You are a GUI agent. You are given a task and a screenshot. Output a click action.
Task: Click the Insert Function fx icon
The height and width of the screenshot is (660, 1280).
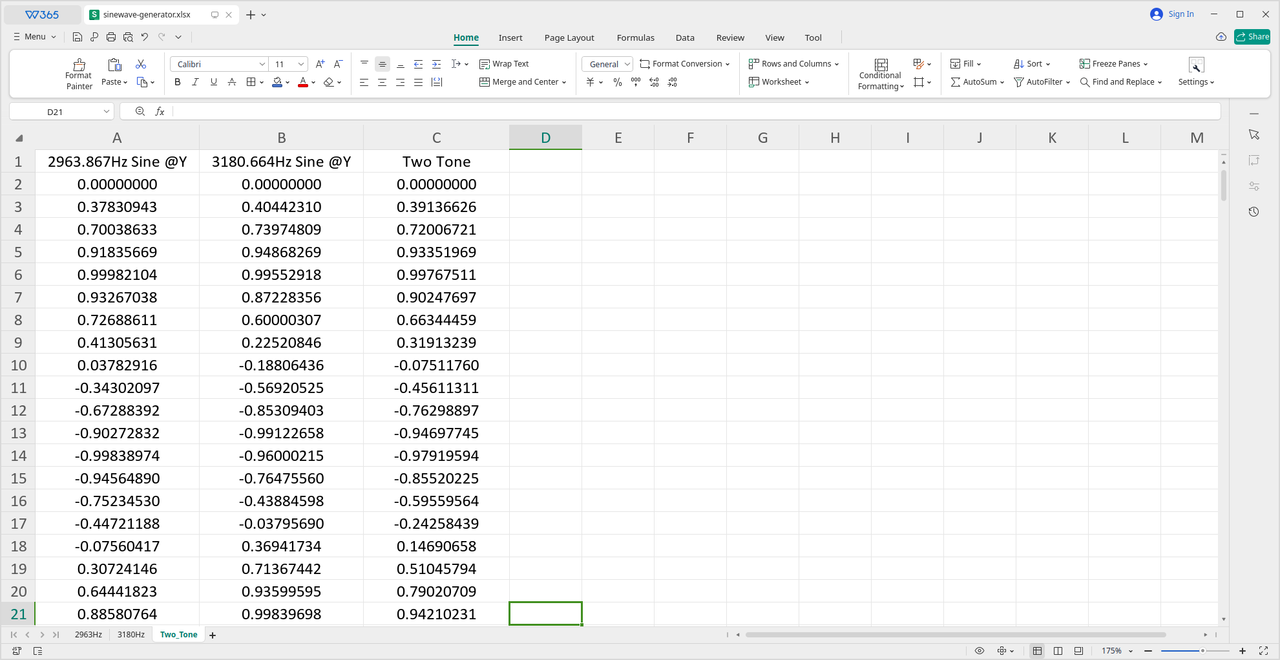click(x=159, y=112)
